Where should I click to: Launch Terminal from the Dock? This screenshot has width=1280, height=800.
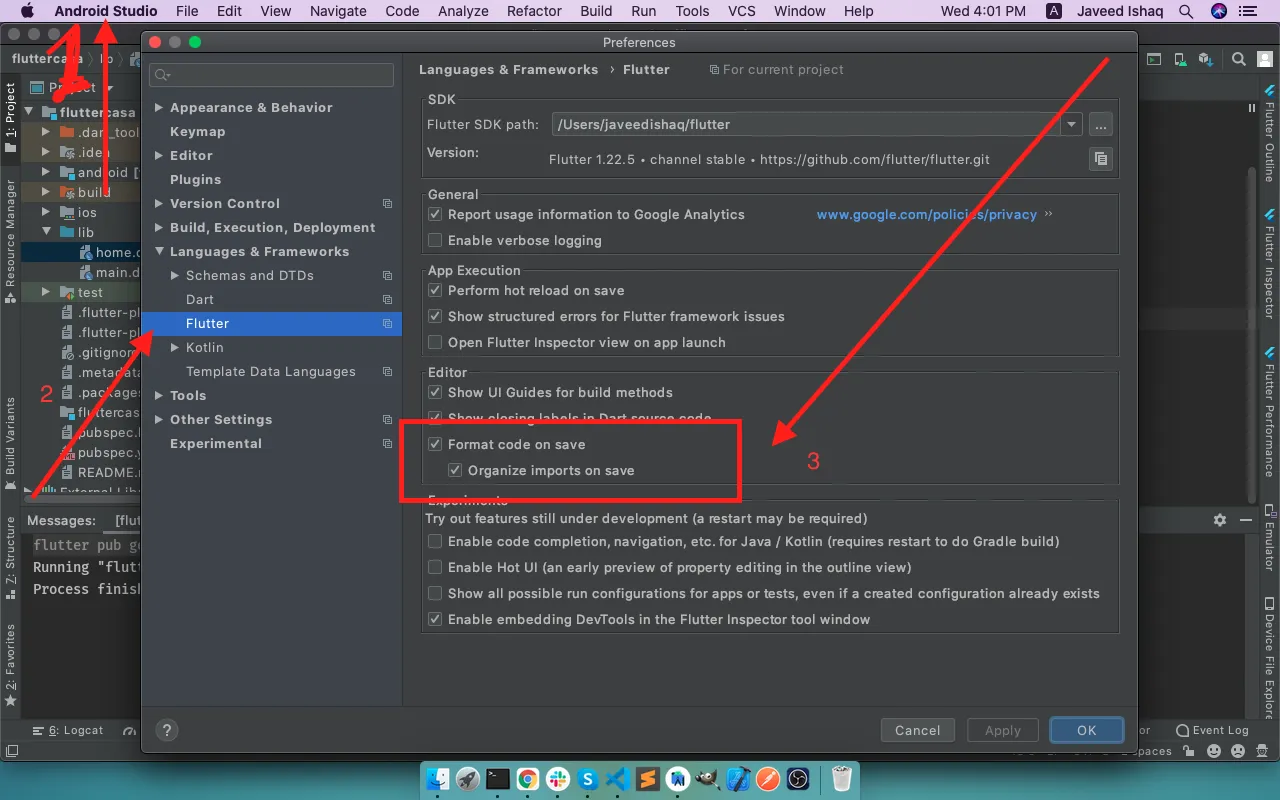point(497,779)
